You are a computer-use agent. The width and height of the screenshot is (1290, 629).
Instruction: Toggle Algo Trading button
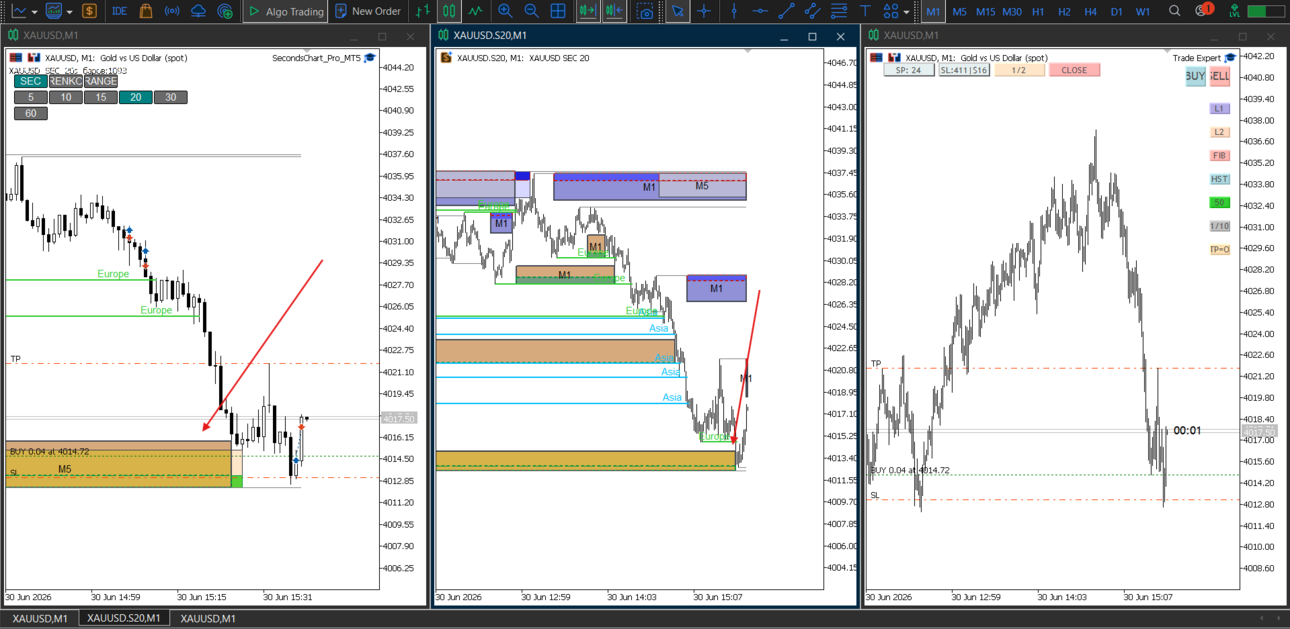(x=285, y=11)
